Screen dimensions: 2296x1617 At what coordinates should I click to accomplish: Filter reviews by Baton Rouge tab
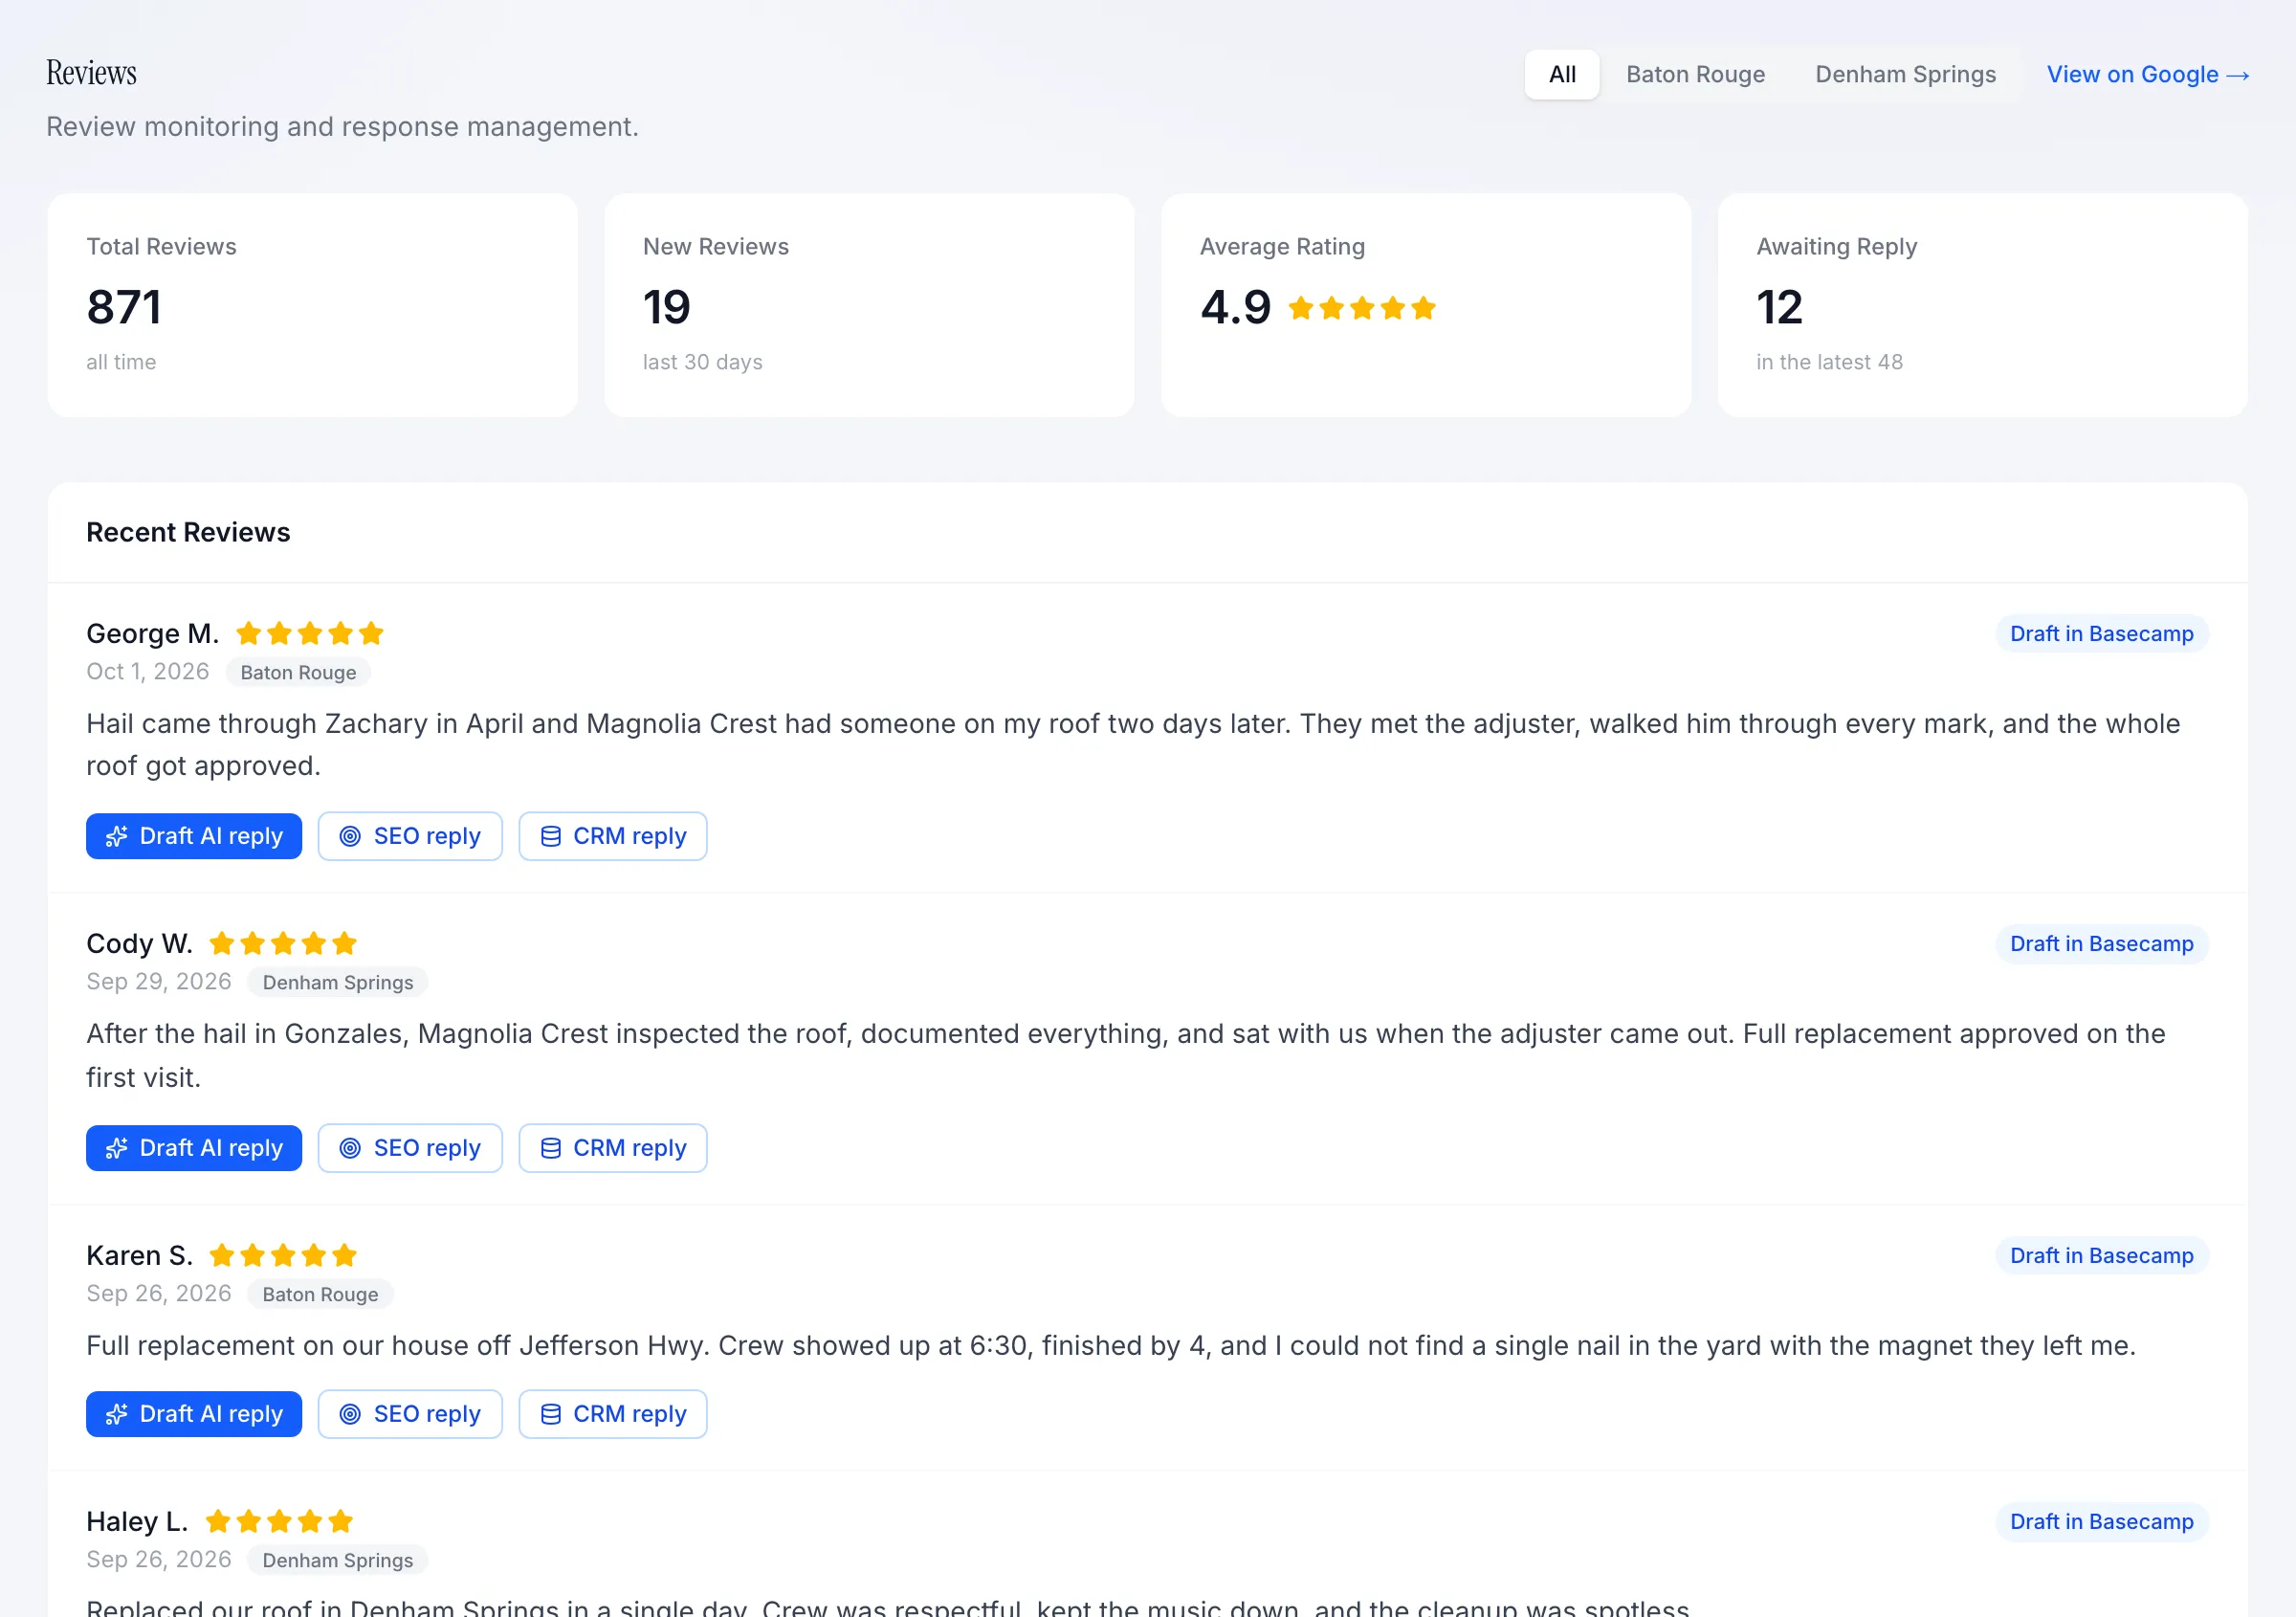[1695, 75]
